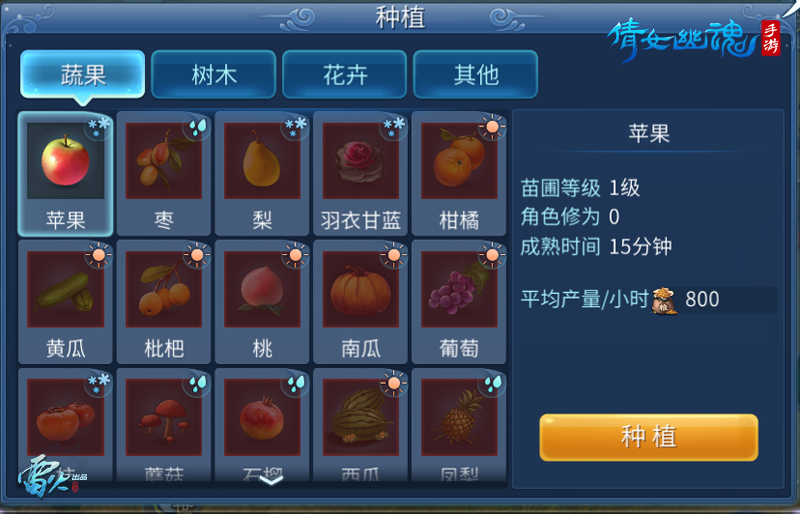The width and height of the screenshot is (800, 514).
Task: Open the 花卉 tab
Action: click(x=344, y=75)
